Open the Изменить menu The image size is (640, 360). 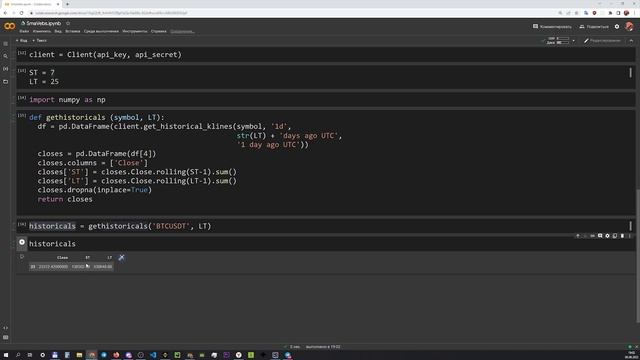click(x=42, y=31)
